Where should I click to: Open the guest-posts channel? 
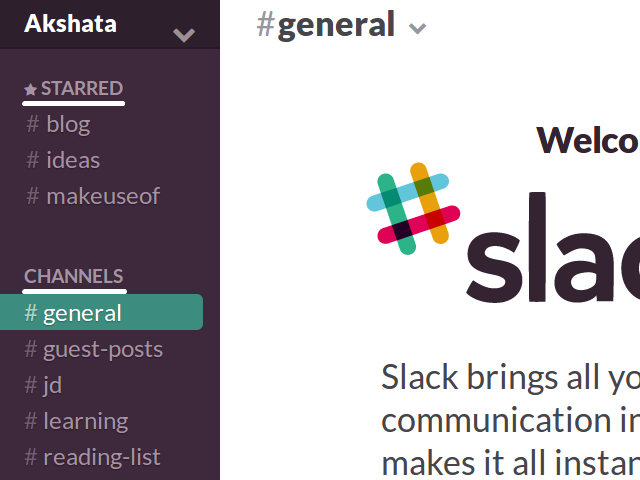tap(102, 349)
